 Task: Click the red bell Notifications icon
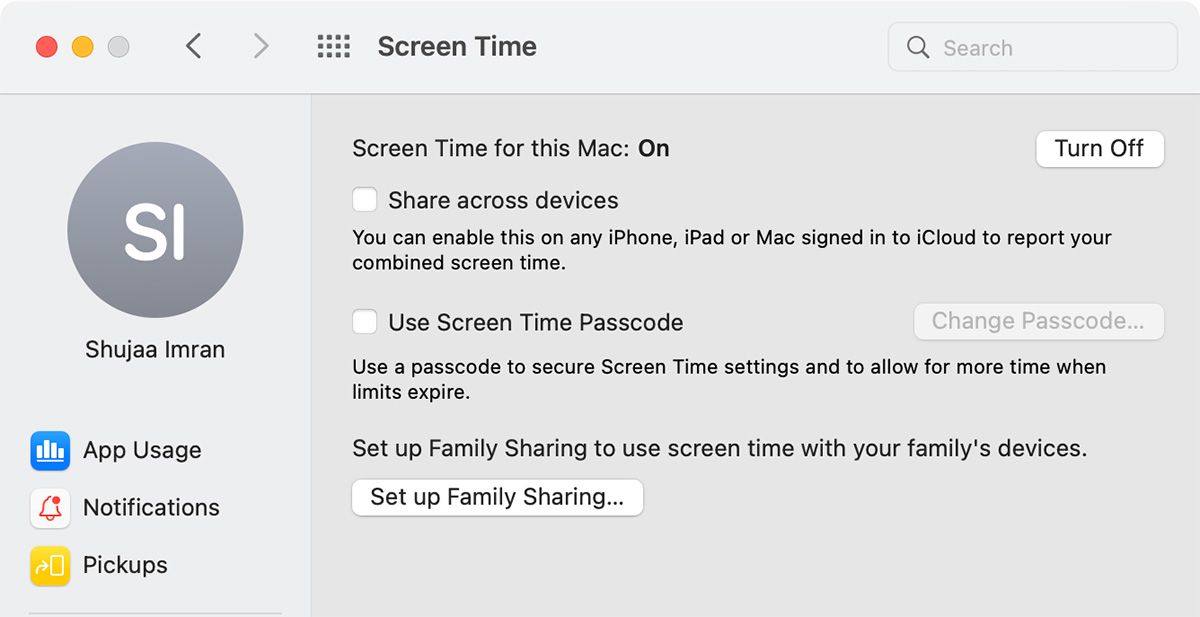coord(50,508)
